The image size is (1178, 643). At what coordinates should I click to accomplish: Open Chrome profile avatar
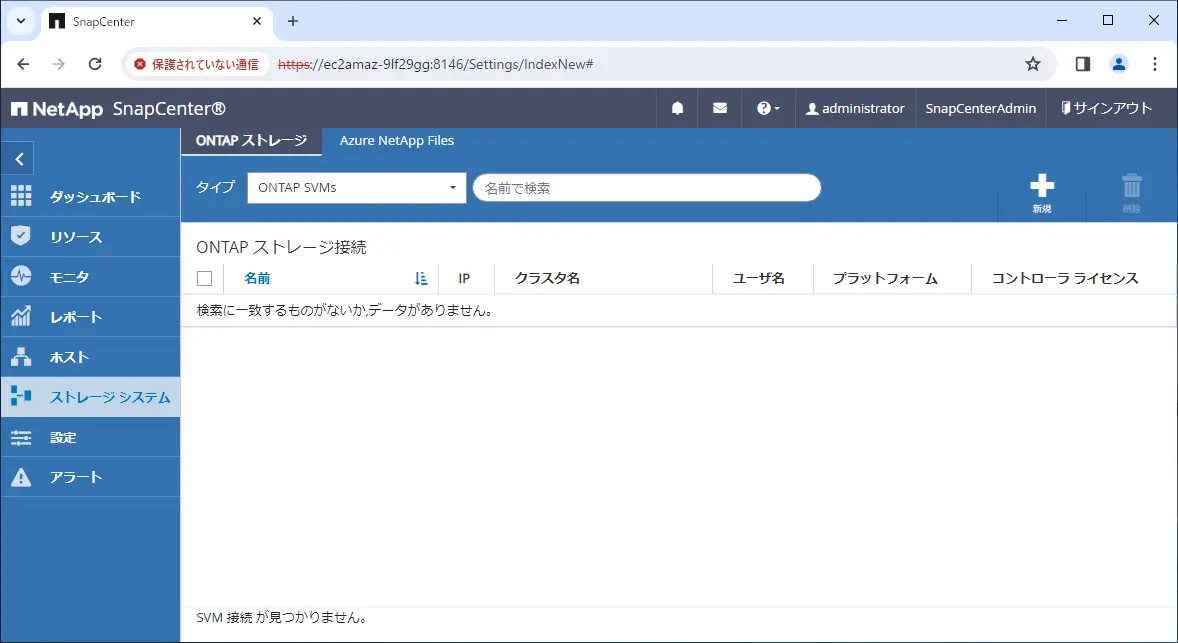[x=1119, y=64]
